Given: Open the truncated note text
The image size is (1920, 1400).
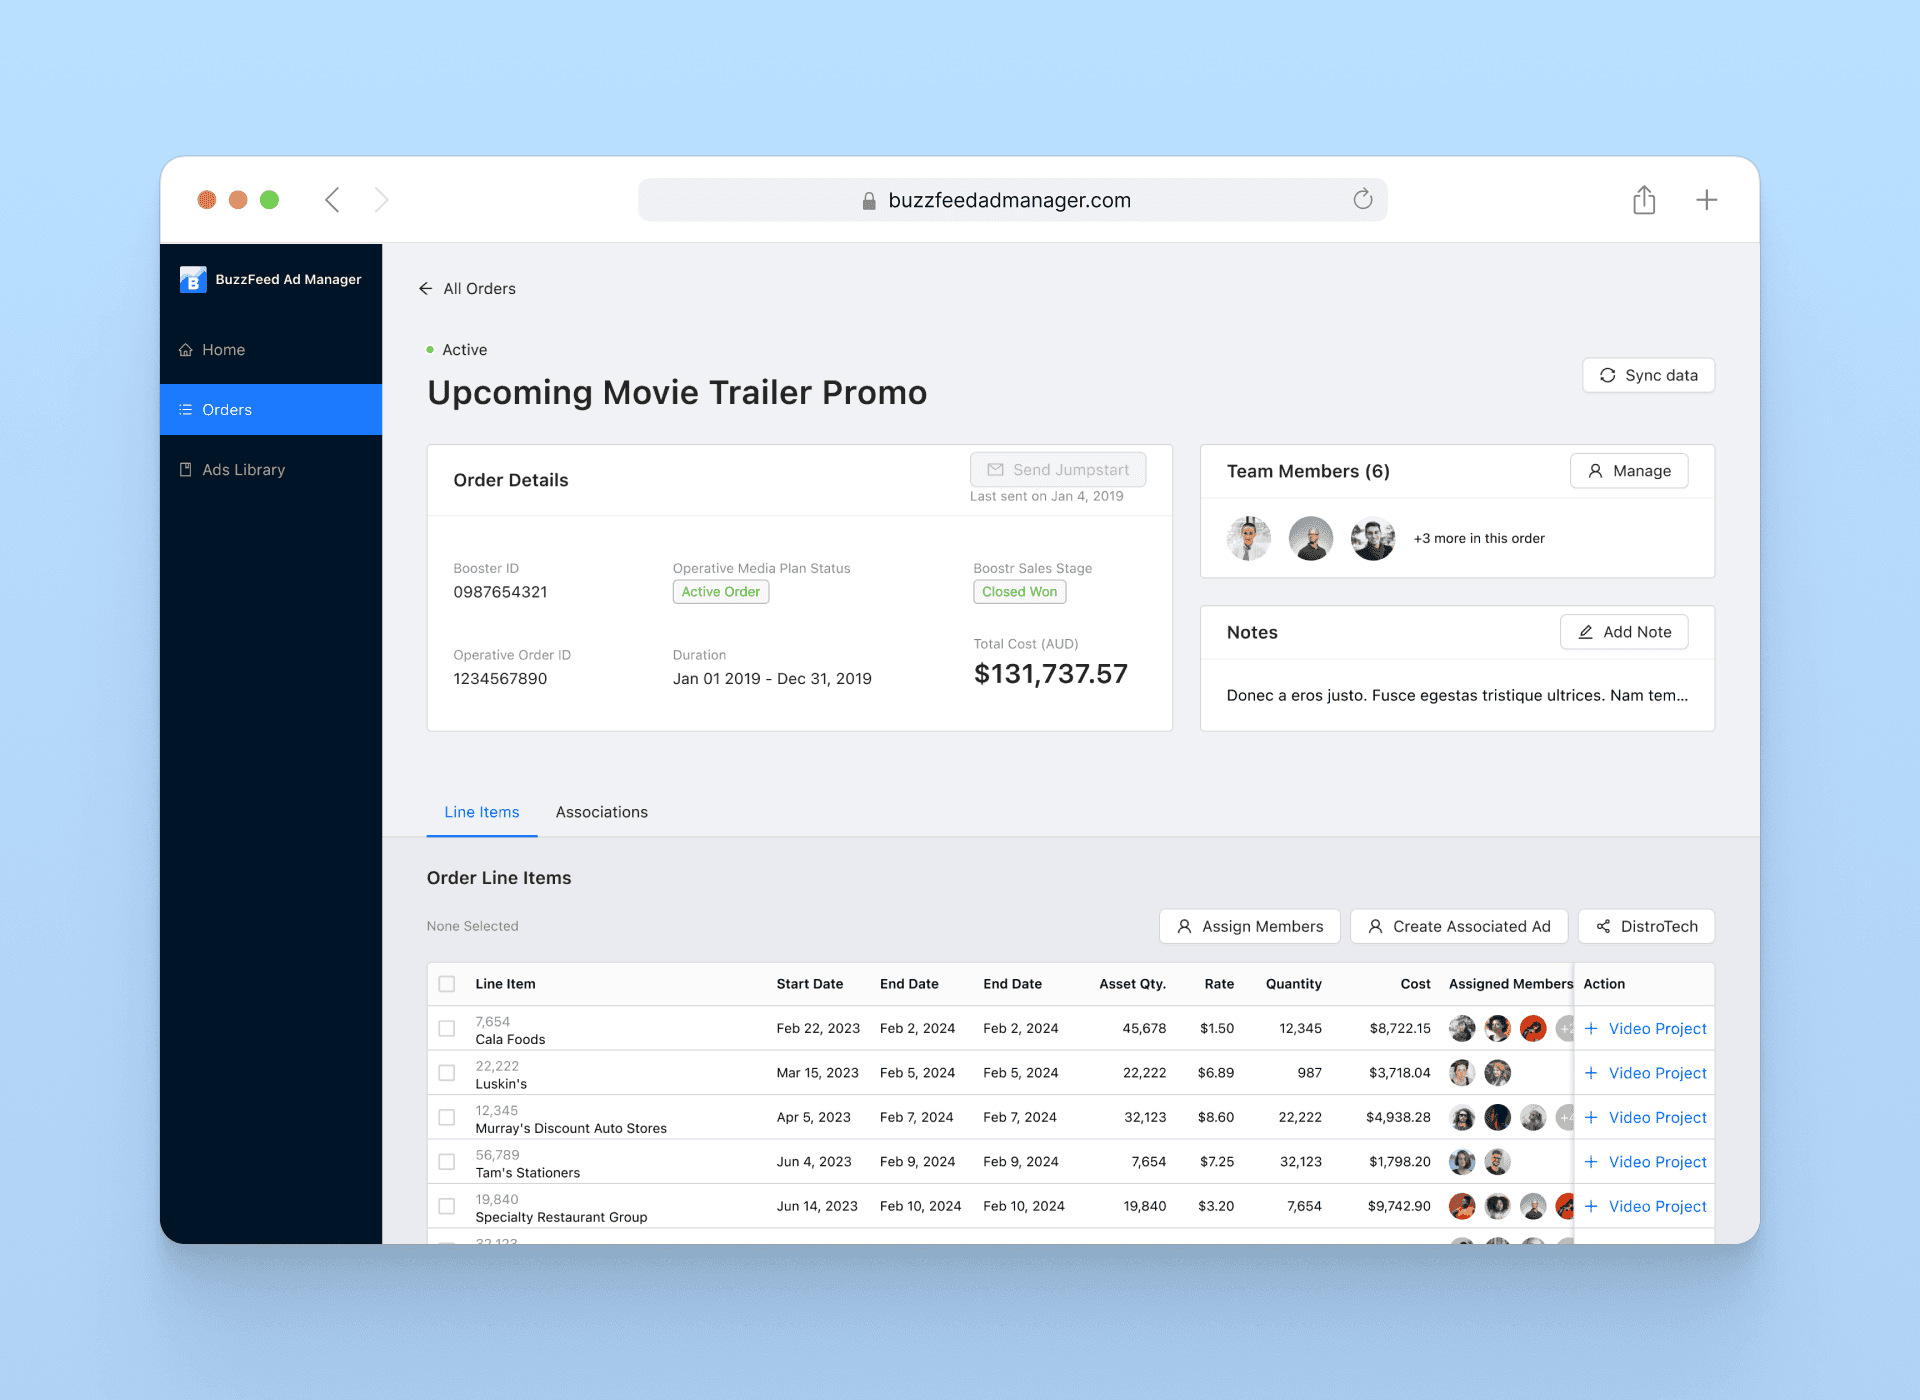Looking at the screenshot, I should pyautogui.click(x=1457, y=696).
